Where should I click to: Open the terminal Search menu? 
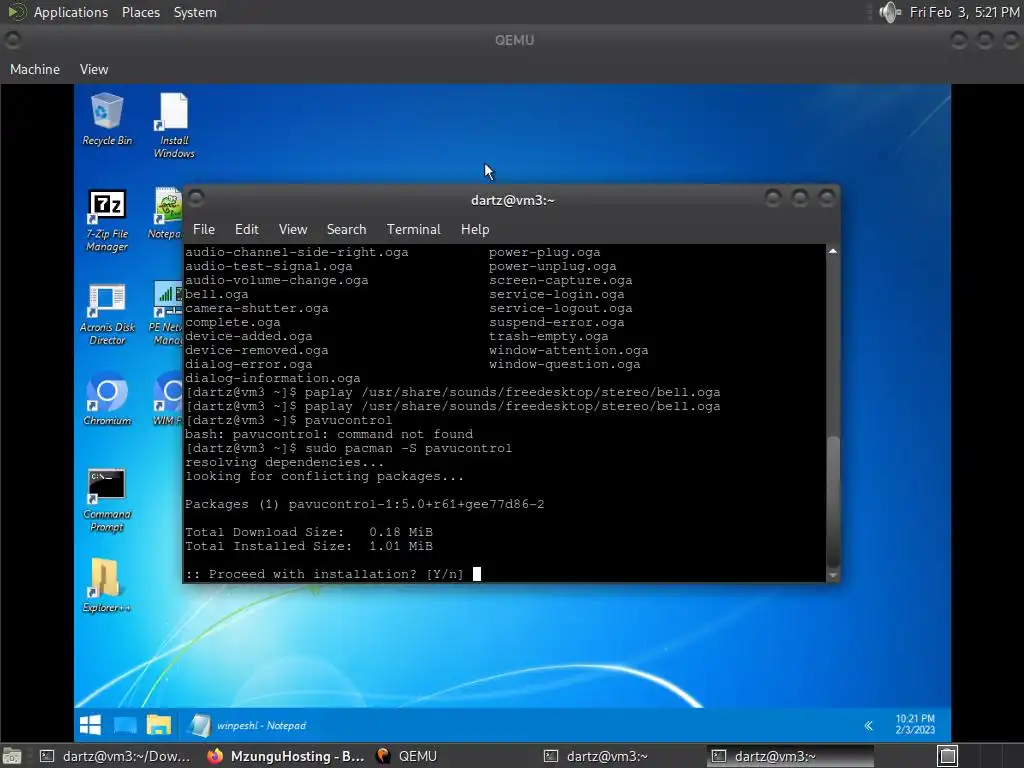346,229
